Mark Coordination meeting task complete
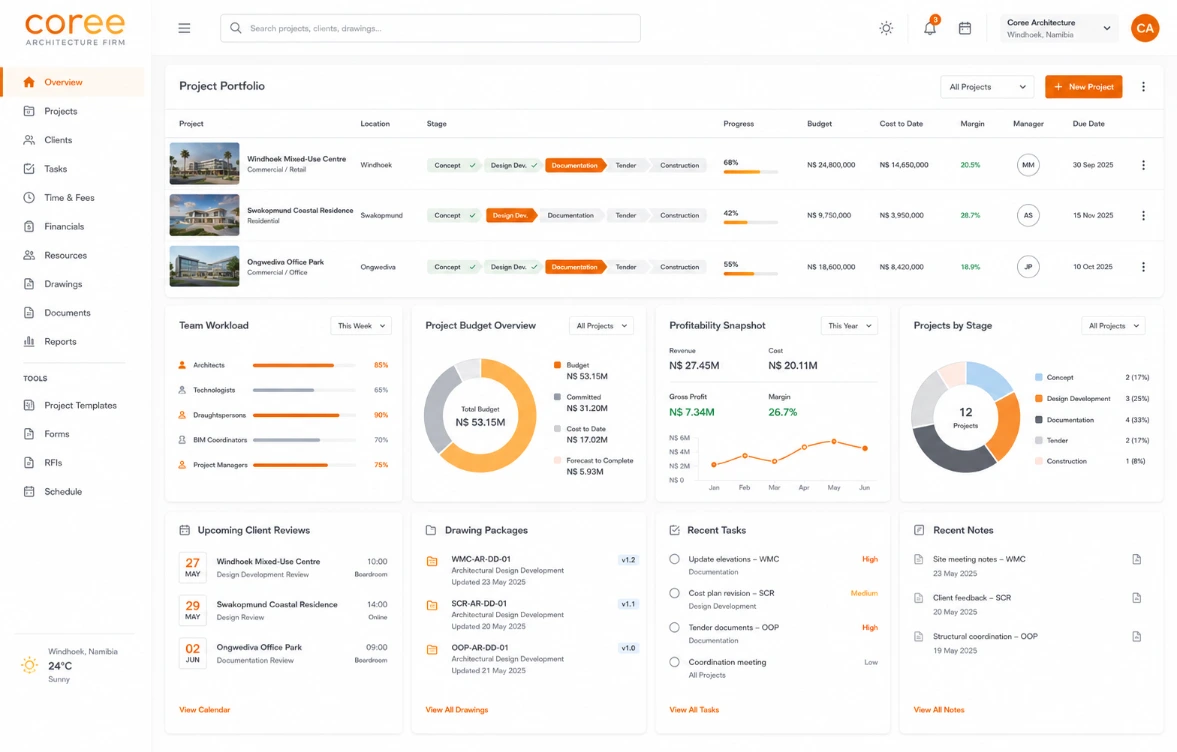The width and height of the screenshot is (1177, 752). point(674,662)
